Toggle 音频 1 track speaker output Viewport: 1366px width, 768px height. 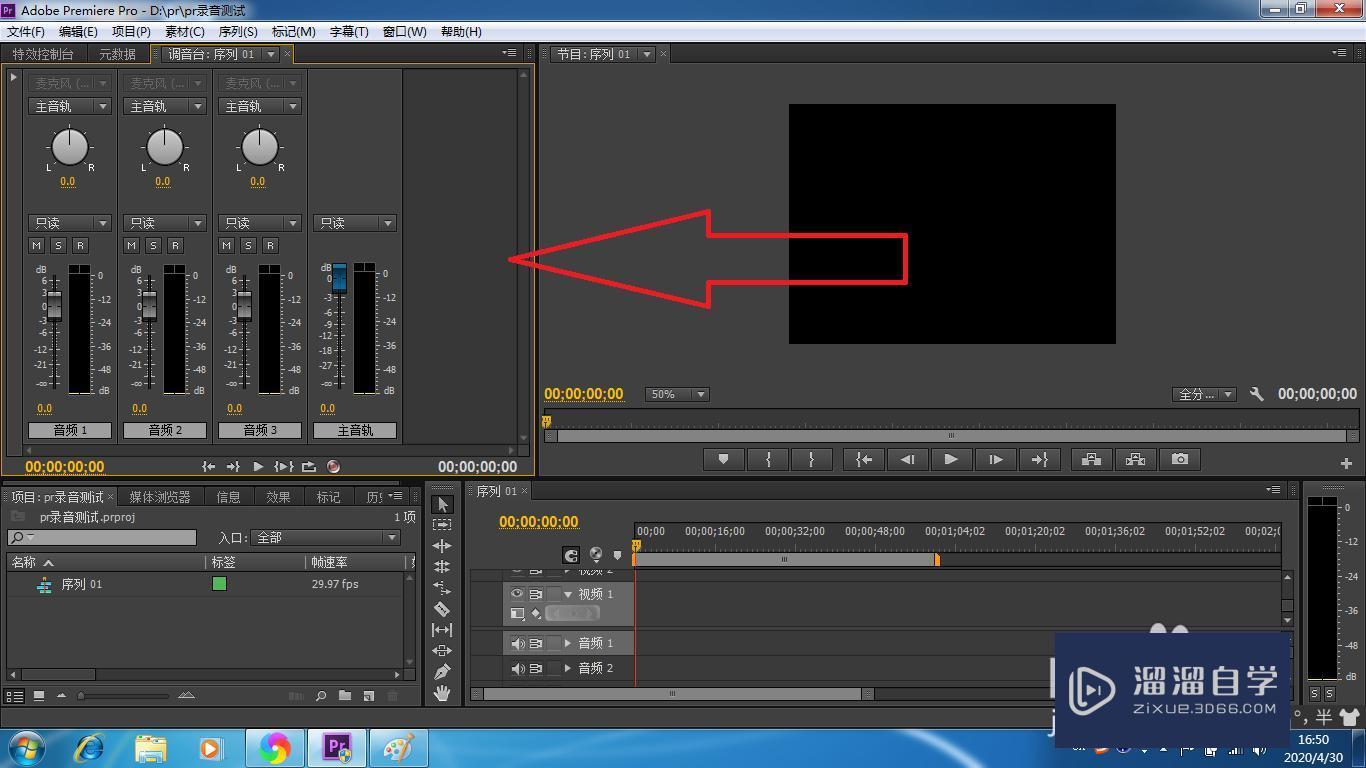pos(517,643)
